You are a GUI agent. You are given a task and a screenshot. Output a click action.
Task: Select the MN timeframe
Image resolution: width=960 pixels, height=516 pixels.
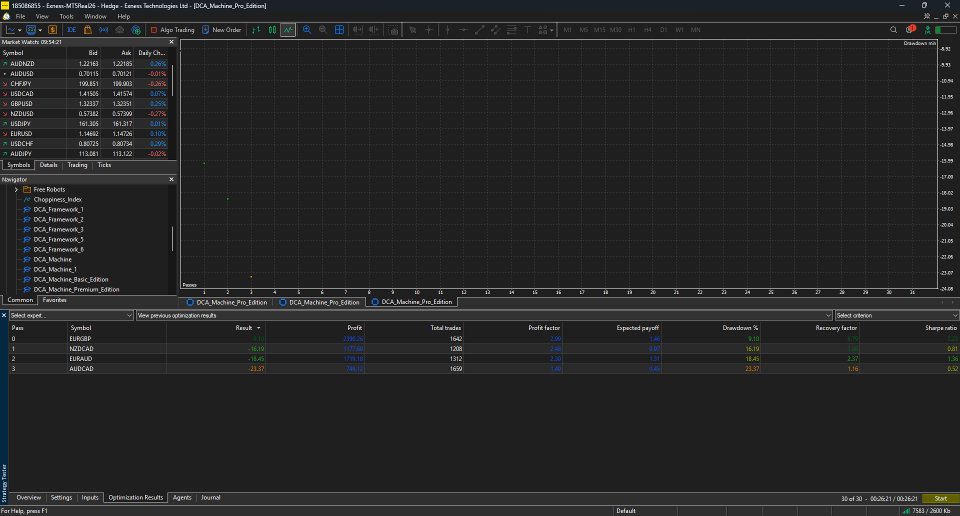coord(696,29)
